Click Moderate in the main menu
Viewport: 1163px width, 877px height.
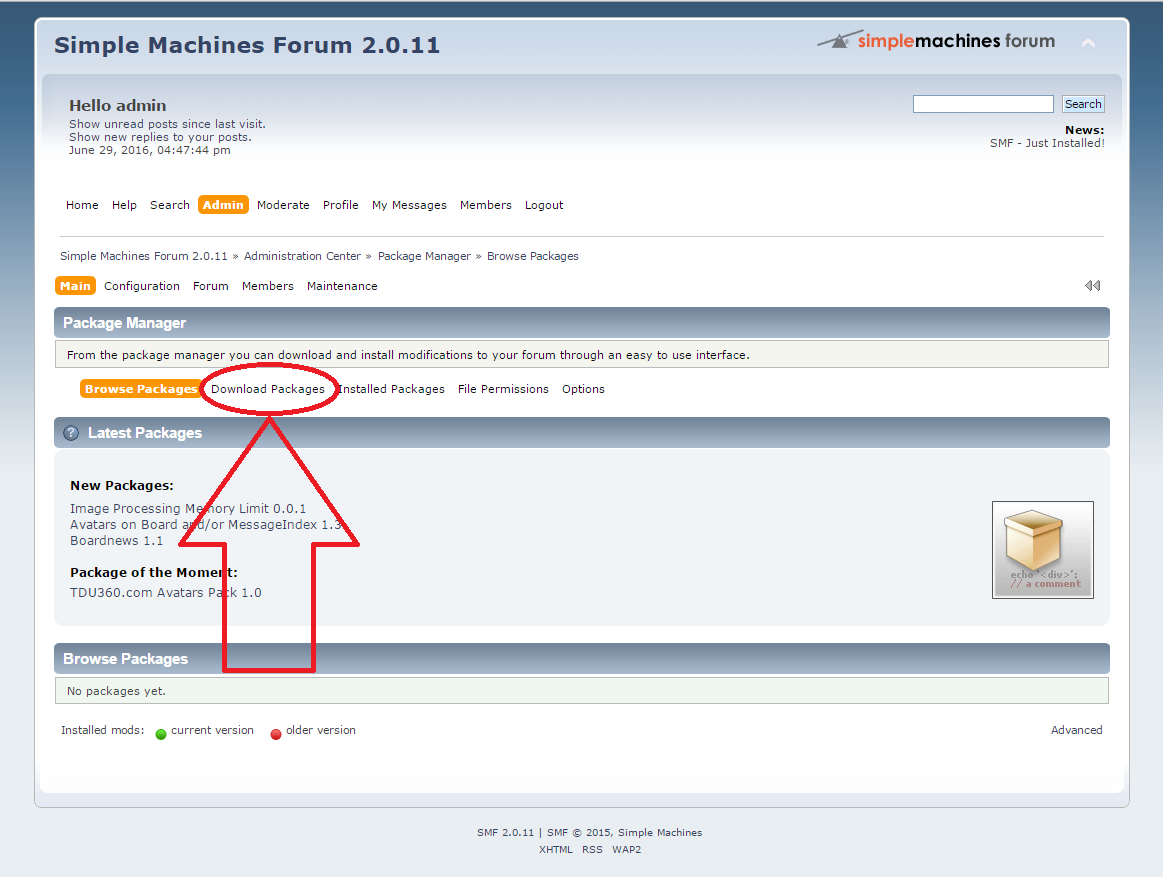click(x=283, y=204)
